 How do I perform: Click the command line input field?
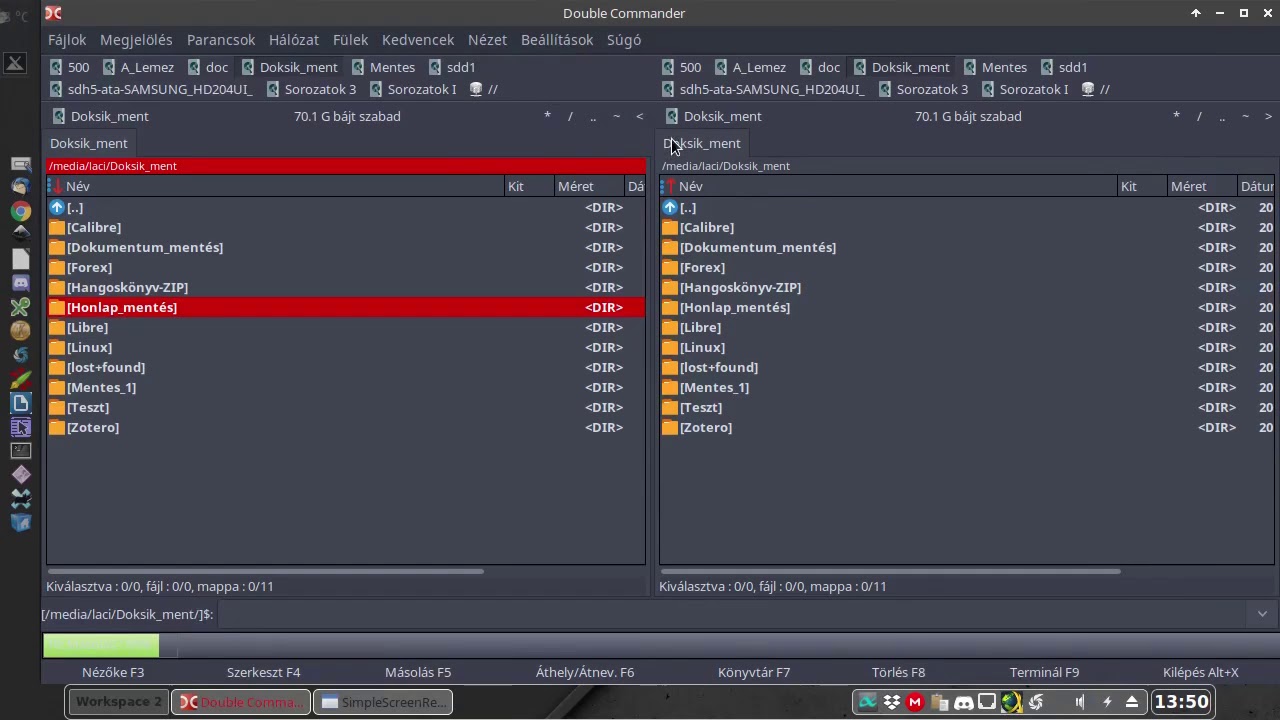[x=733, y=614]
